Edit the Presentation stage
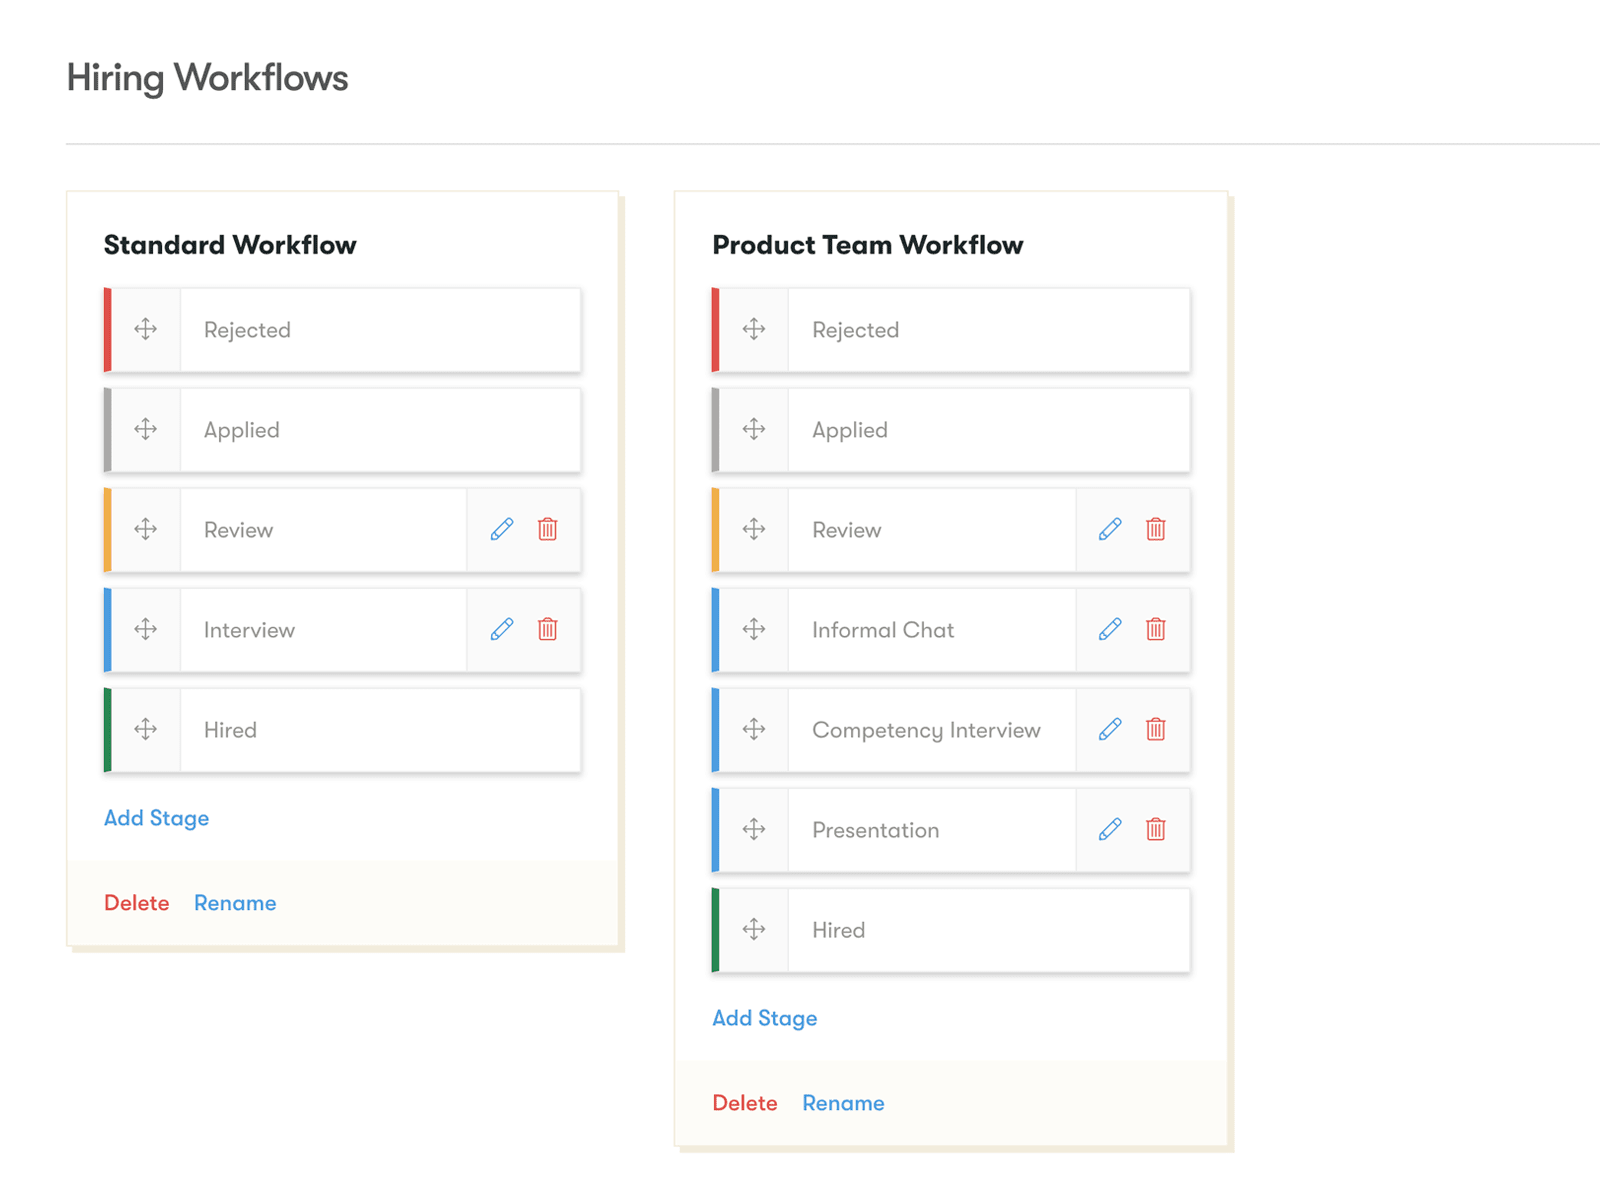This screenshot has width=1600, height=1200. coord(1110,829)
